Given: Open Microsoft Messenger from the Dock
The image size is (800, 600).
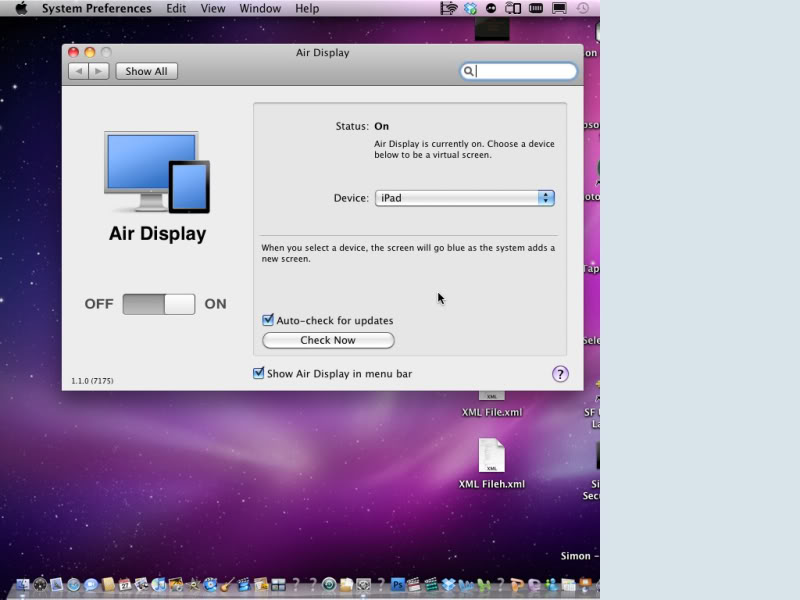Looking at the screenshot, I should [552, 585].
